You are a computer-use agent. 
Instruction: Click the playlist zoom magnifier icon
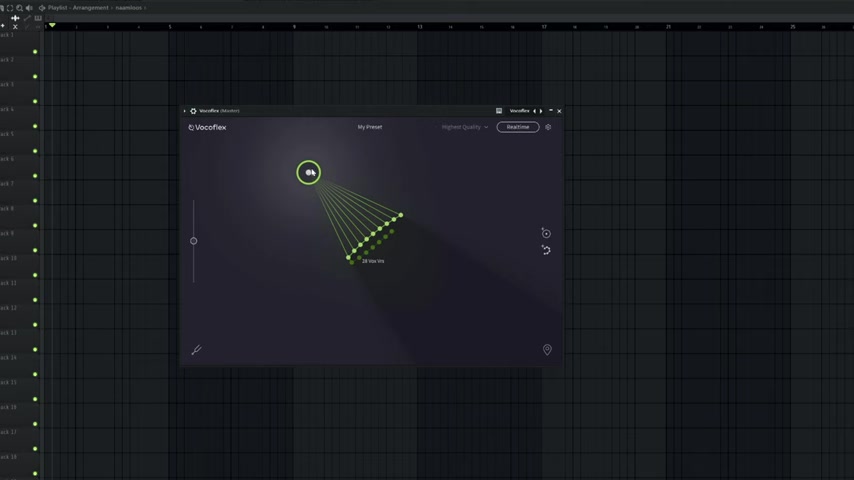pyautogui.click(x=20, y=8)
